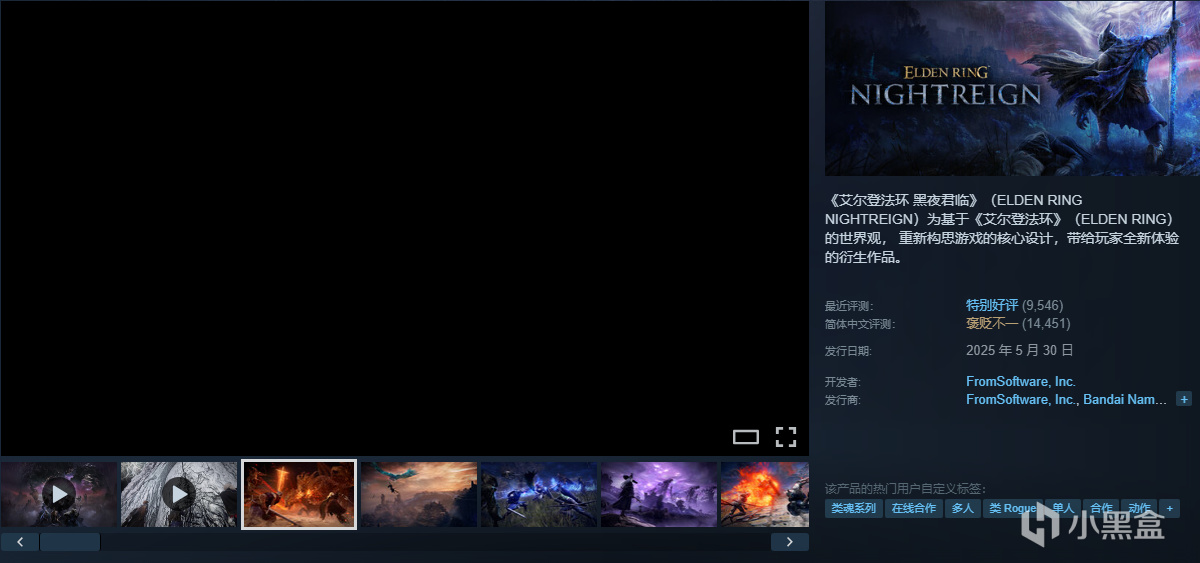This screenshot has height=563, width=1200.
Task: Open the fiery explosion screenshot thumbnail
Action: (765, 494)
